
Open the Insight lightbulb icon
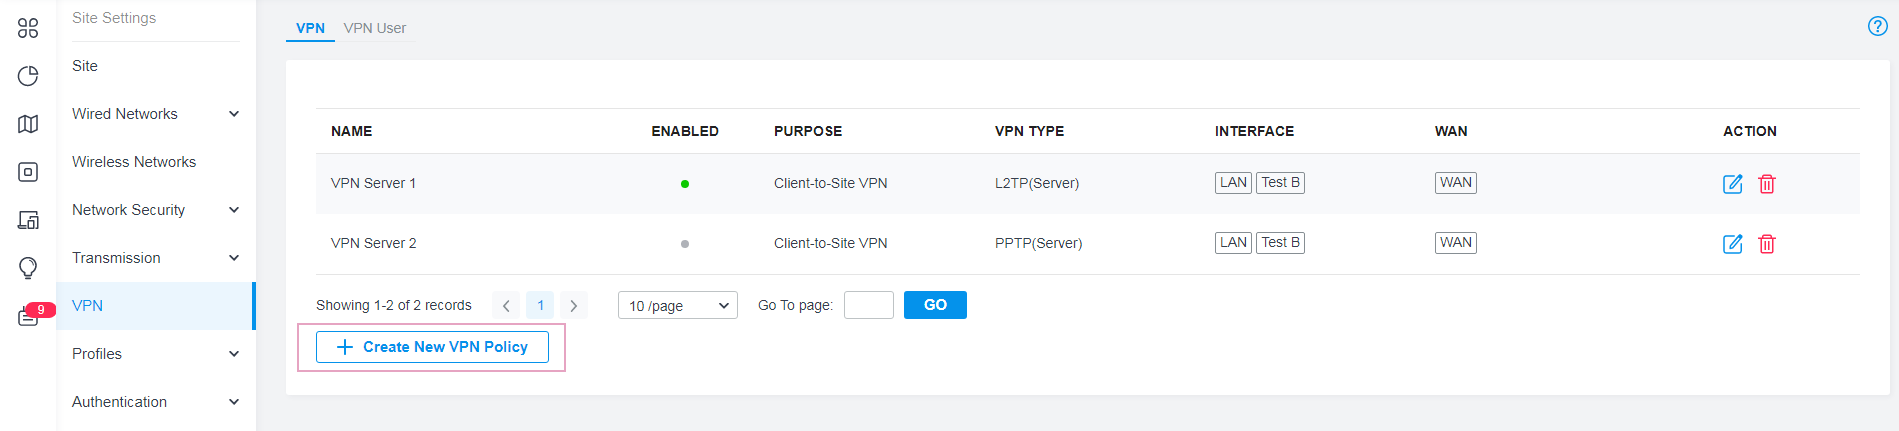coord(28,268)
